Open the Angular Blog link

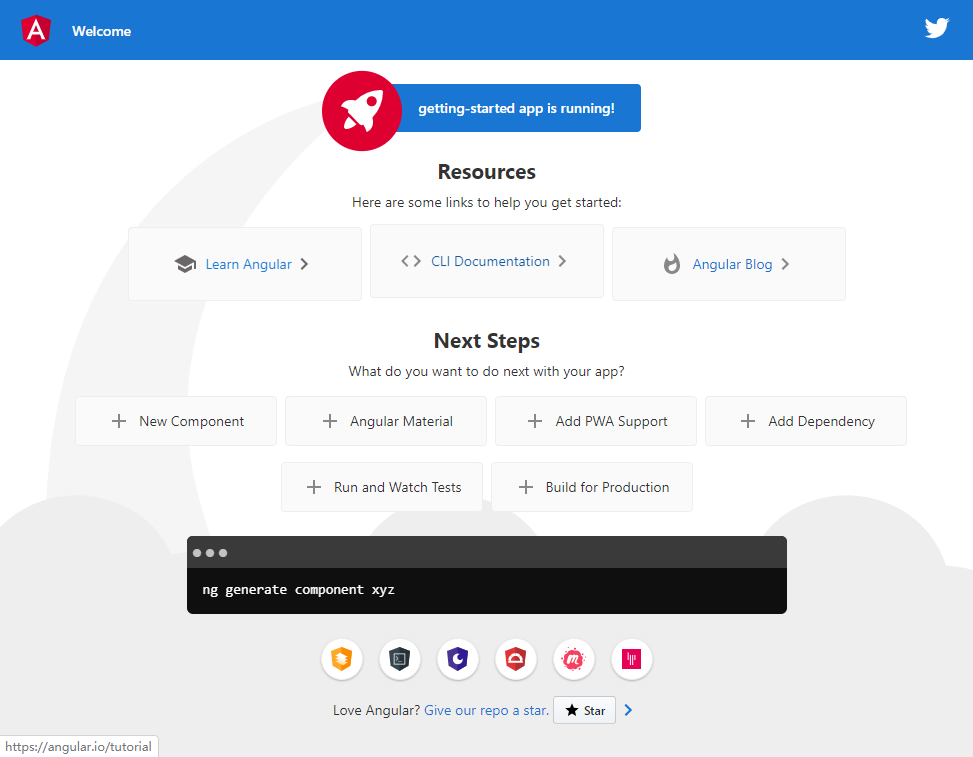tap(729, 264)
